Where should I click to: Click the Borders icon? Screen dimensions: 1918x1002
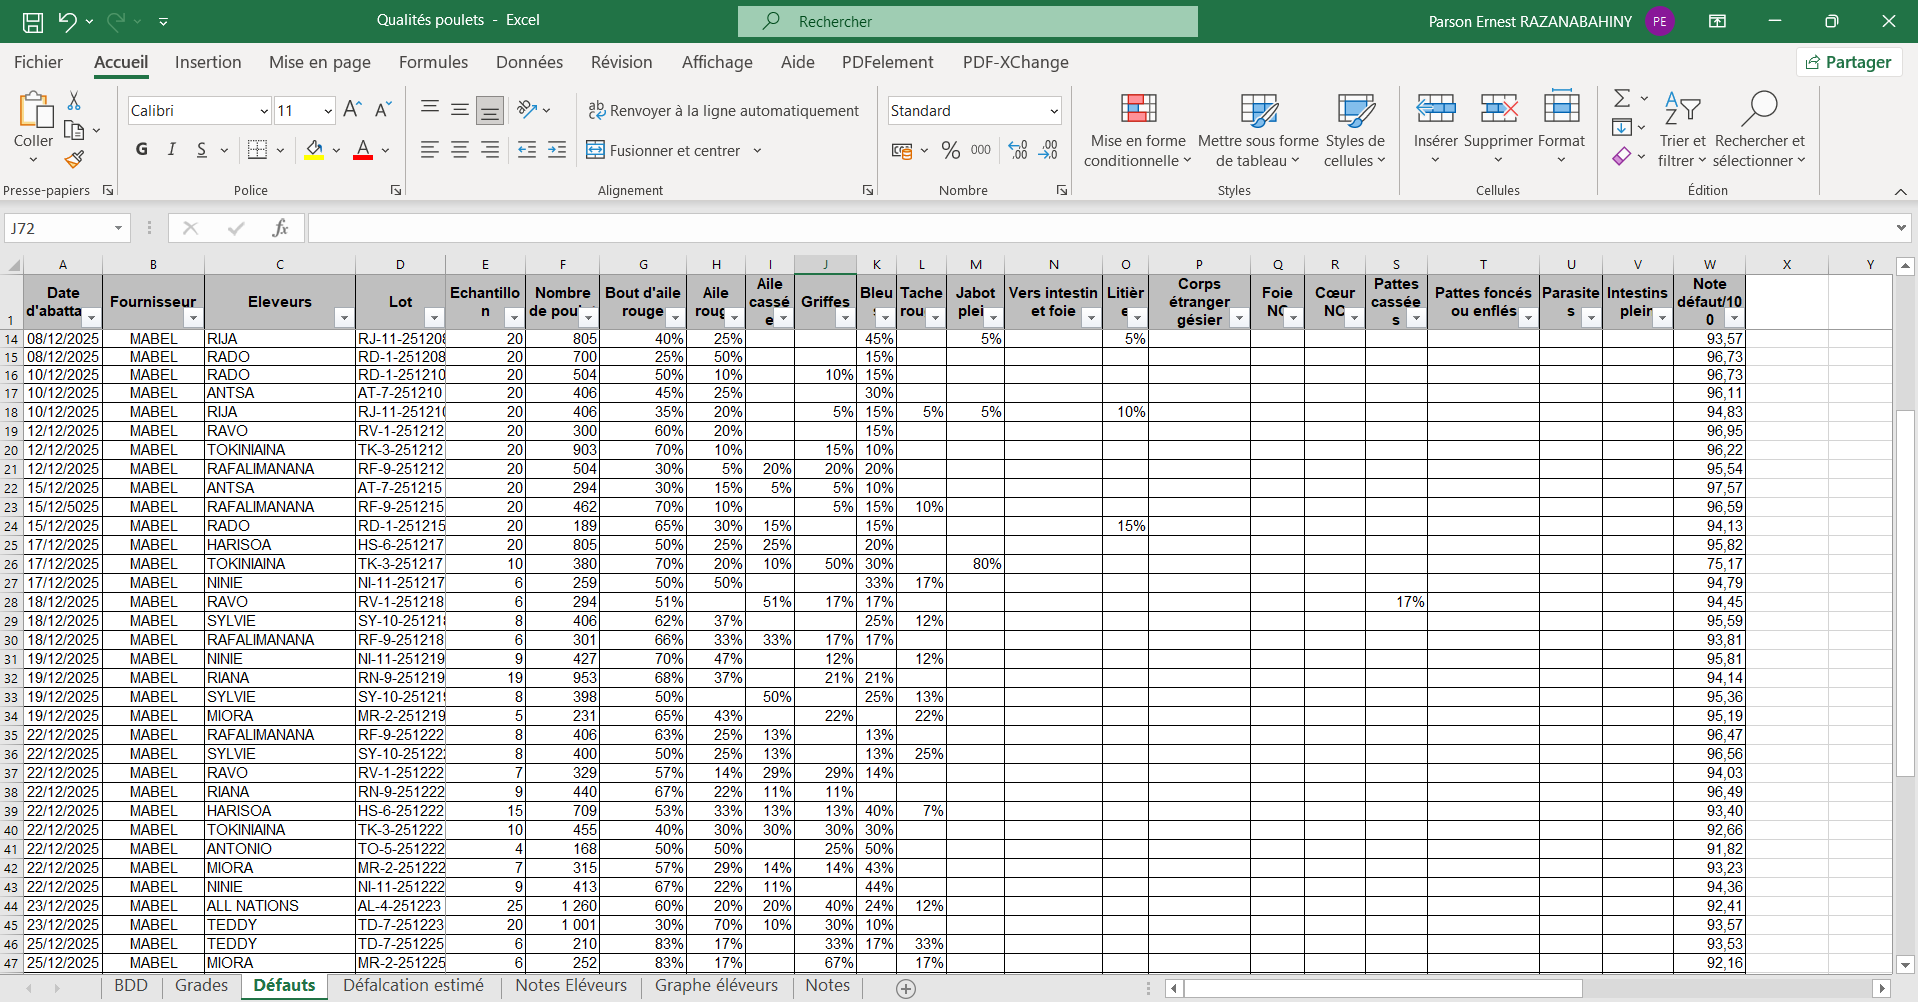point(257,150)
